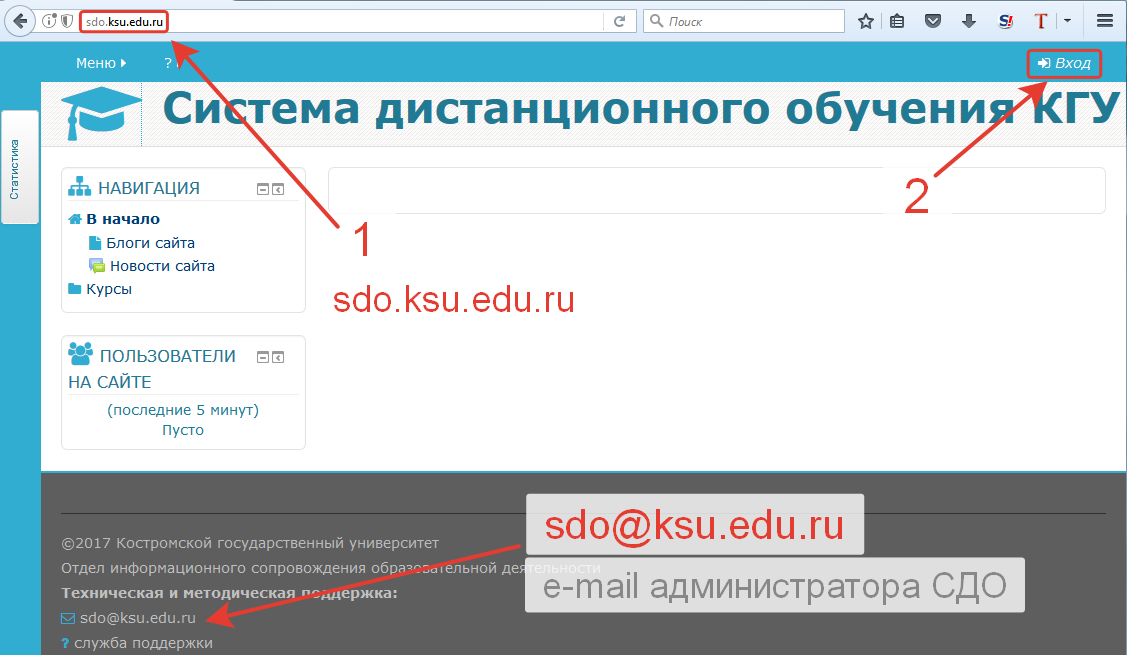
Task: Click the browser back arrow button
Action: point(20,21)
